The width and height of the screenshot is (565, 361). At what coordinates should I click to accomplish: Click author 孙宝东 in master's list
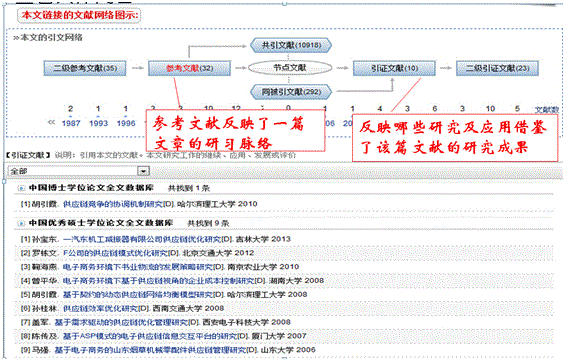[x=44, y=239]
